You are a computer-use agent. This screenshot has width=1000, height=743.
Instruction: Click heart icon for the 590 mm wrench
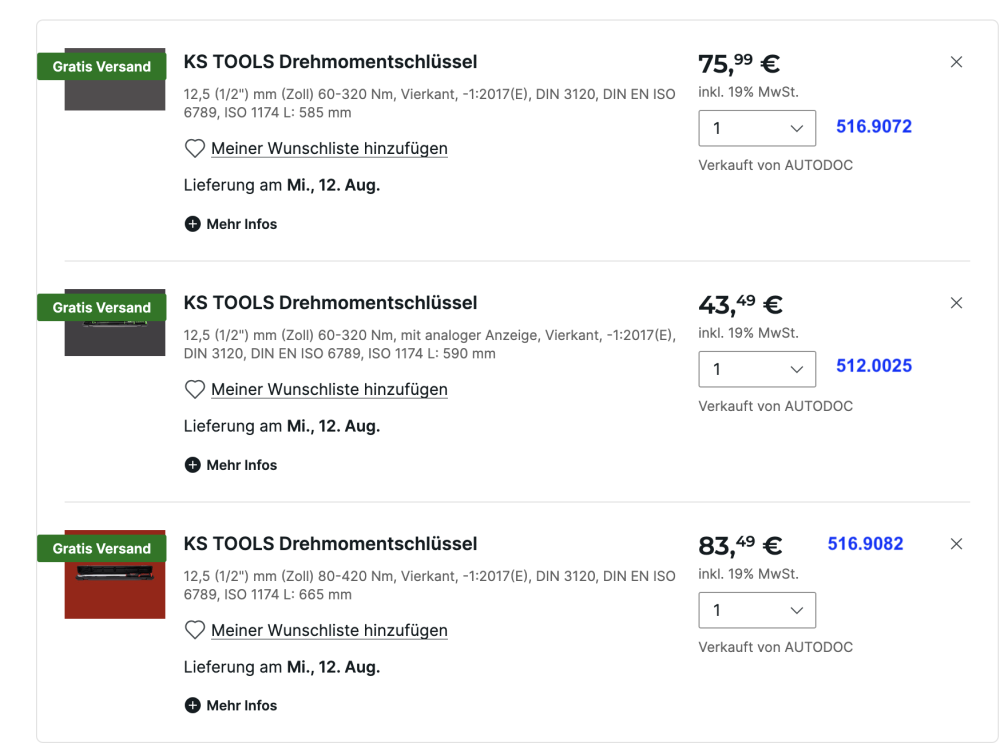point(195,390)
